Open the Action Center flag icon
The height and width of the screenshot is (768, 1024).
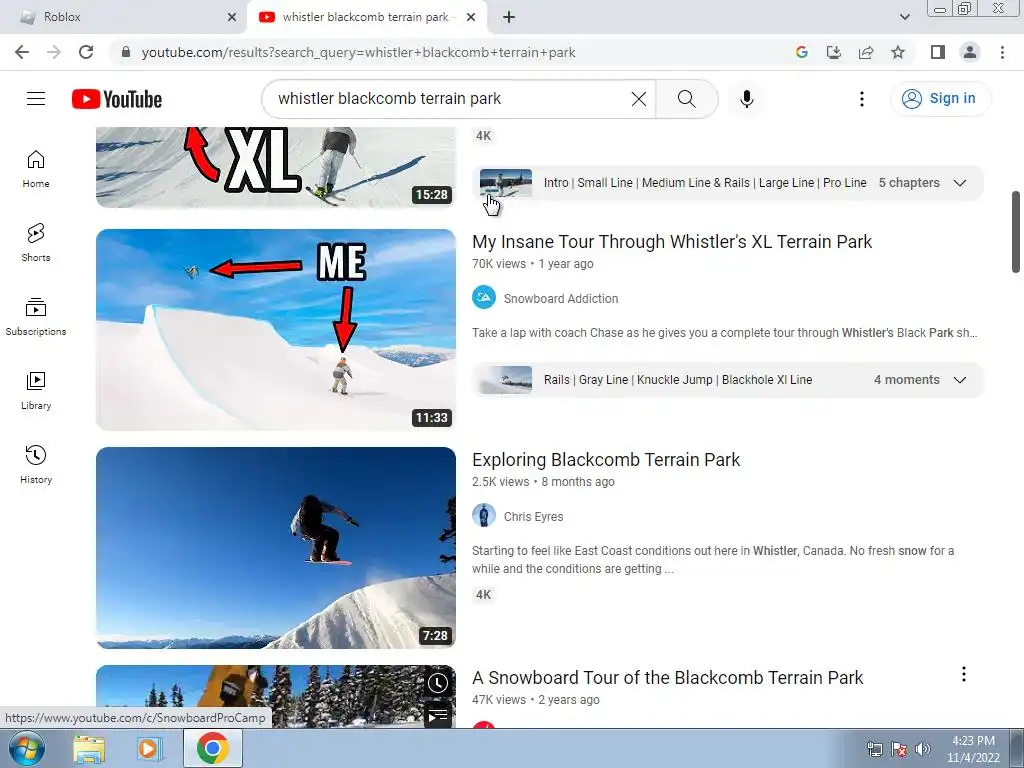899,749
